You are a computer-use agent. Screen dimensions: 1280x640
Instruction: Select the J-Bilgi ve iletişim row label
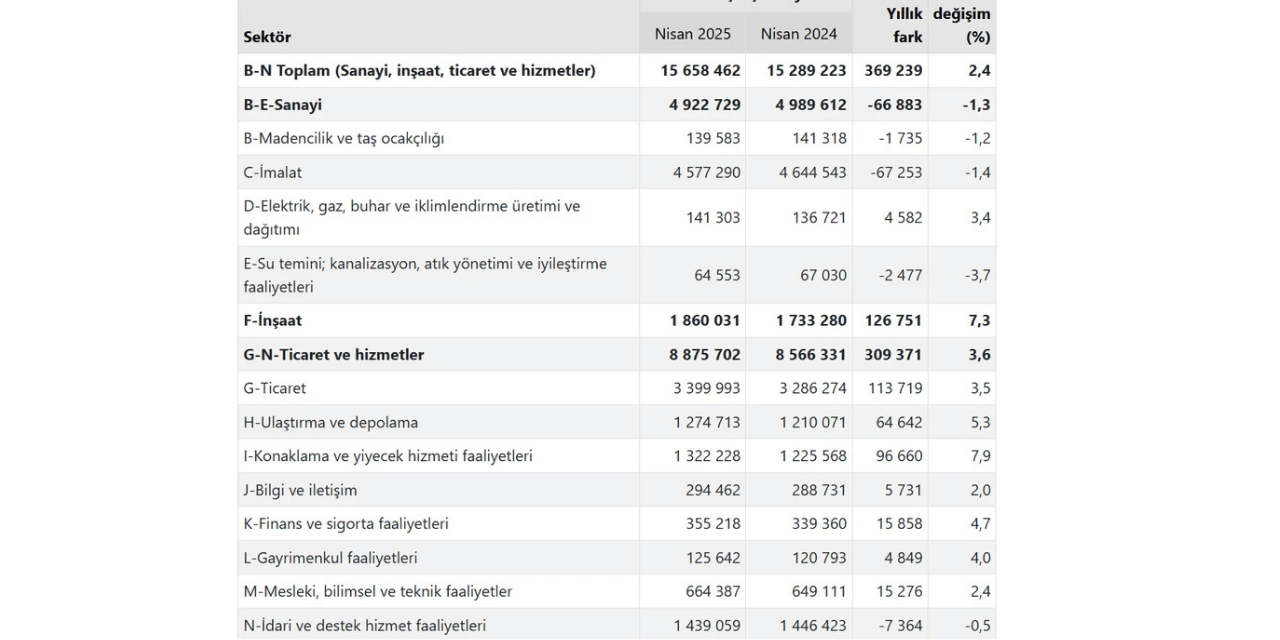pyautogui.click(x=300, y=491)
